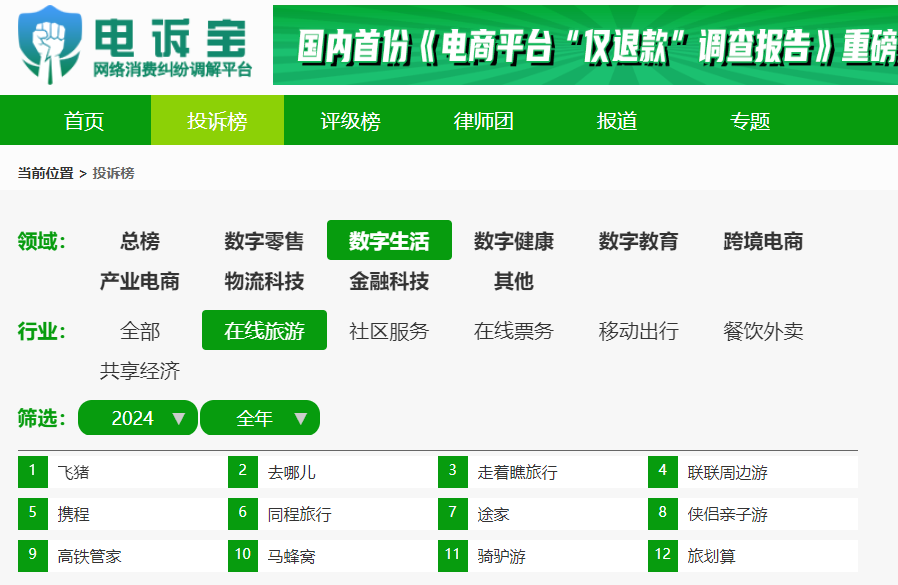The width and height of the screenshot is (898, 585).
Task: Click 当前位置 breadcrumb text
Action: pos(46,173)
